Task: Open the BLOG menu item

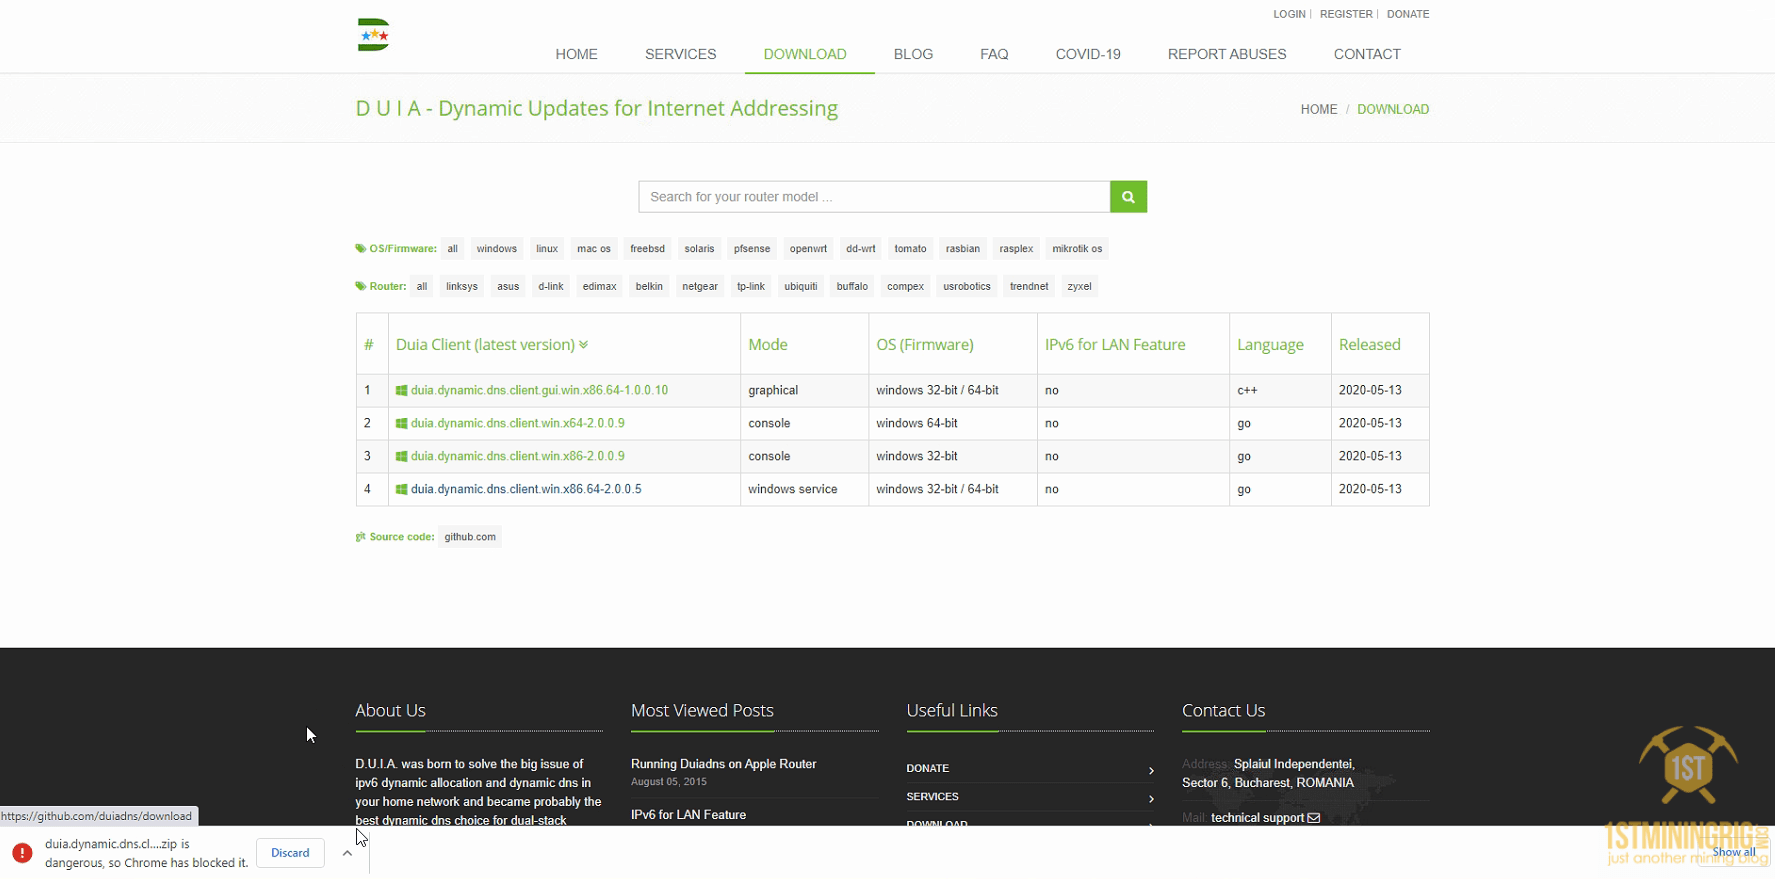Action: [913, 54]
